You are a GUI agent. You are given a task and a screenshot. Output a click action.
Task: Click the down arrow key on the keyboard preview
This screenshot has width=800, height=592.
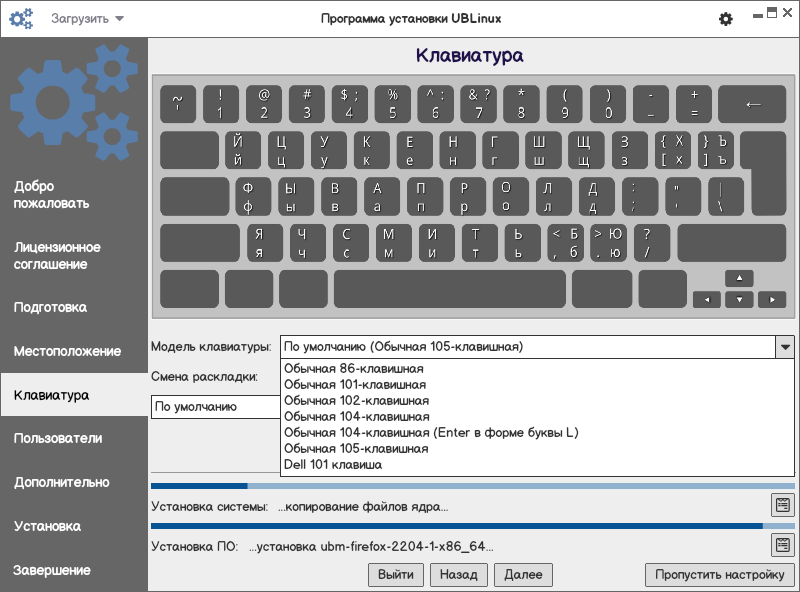tap(739, 300)
